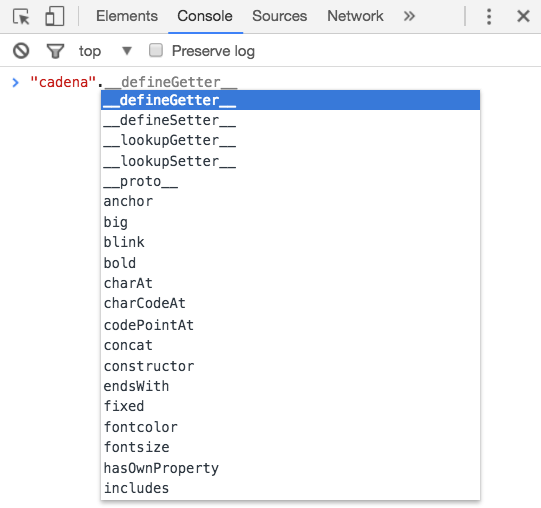Choose the constructor suggestion
Image resolution: width=541 pixels, height=508 pixels.
coord(290,366)
